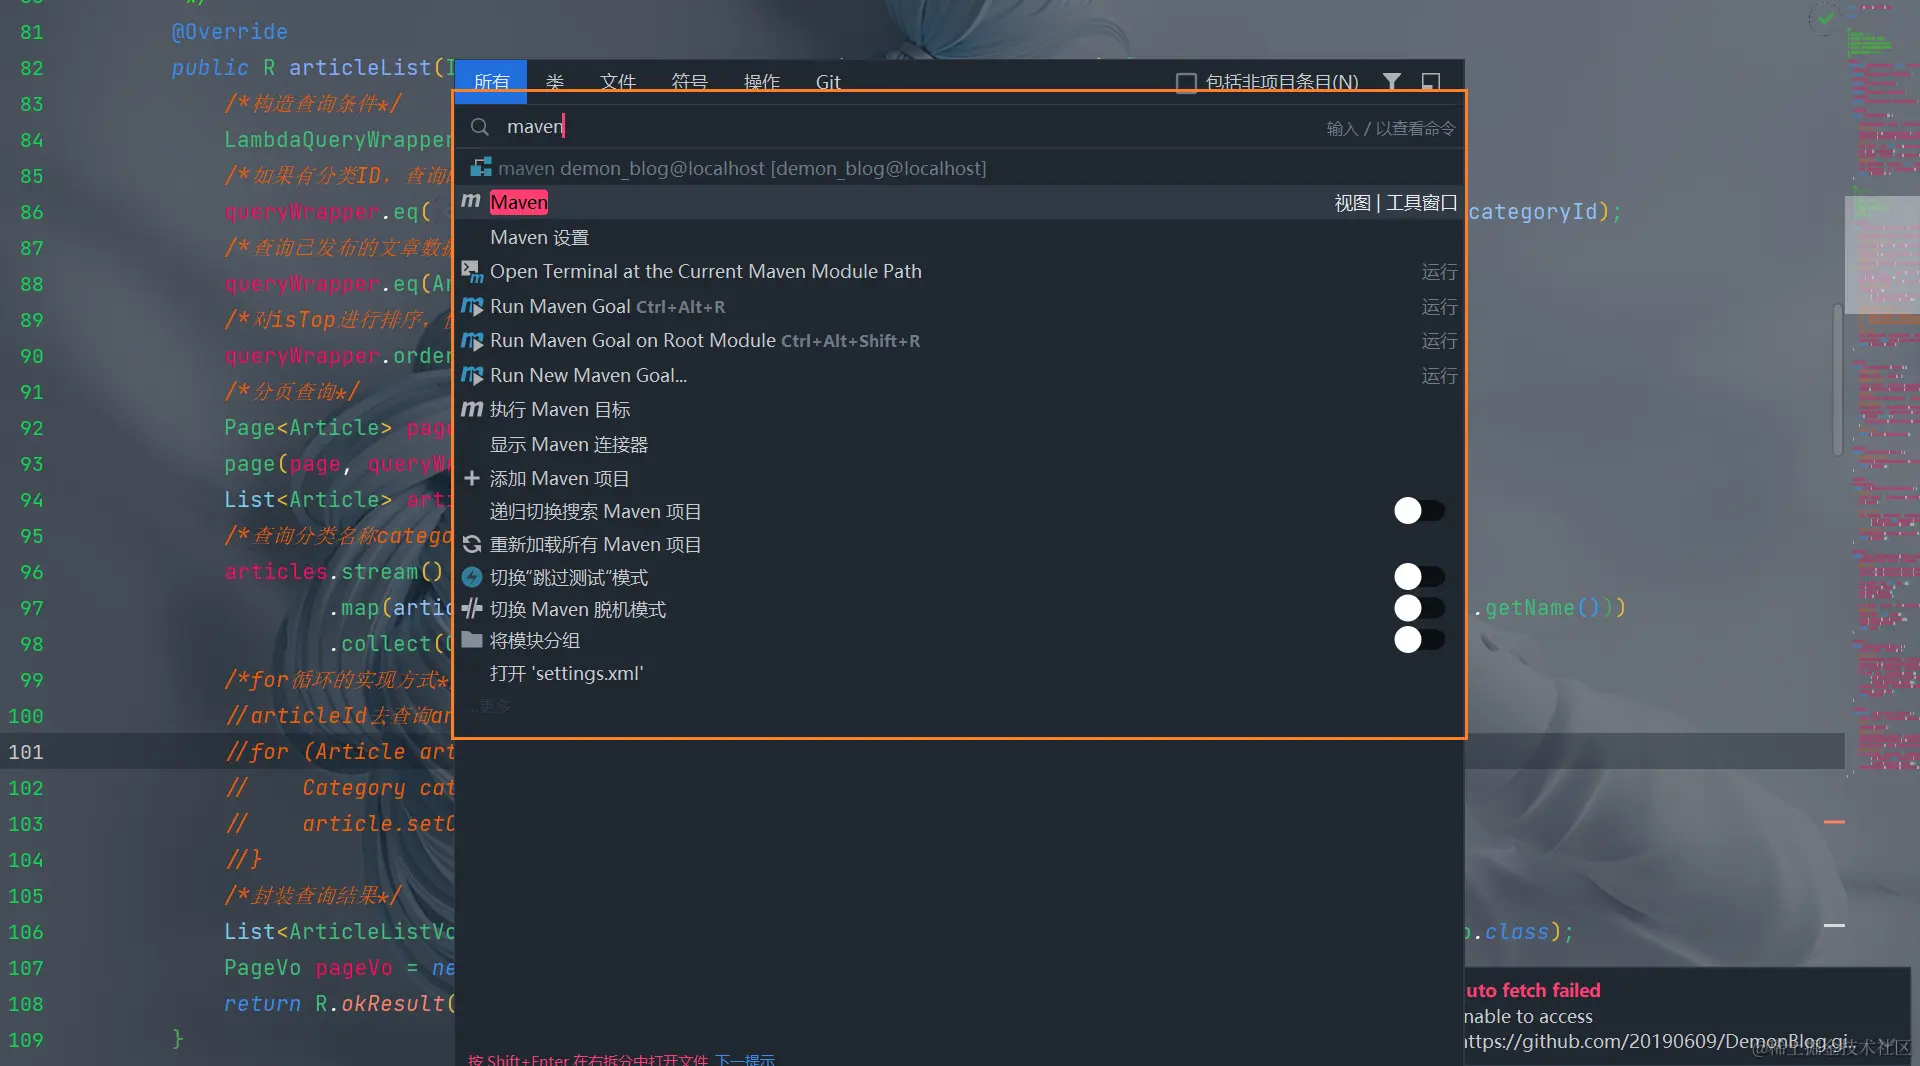
Task: Switch to the Git tab
Action: point(828,81)
